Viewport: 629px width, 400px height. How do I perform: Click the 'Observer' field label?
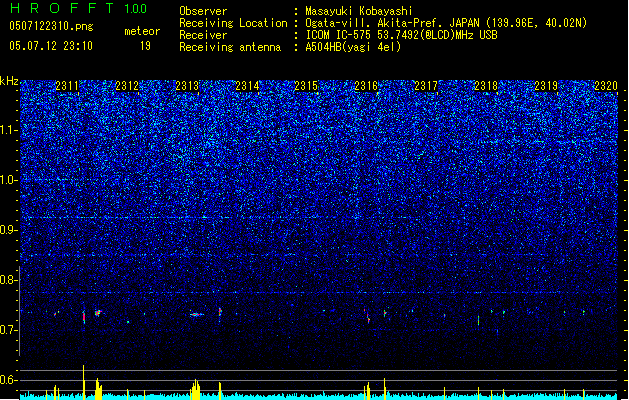[x=203, y=11]
